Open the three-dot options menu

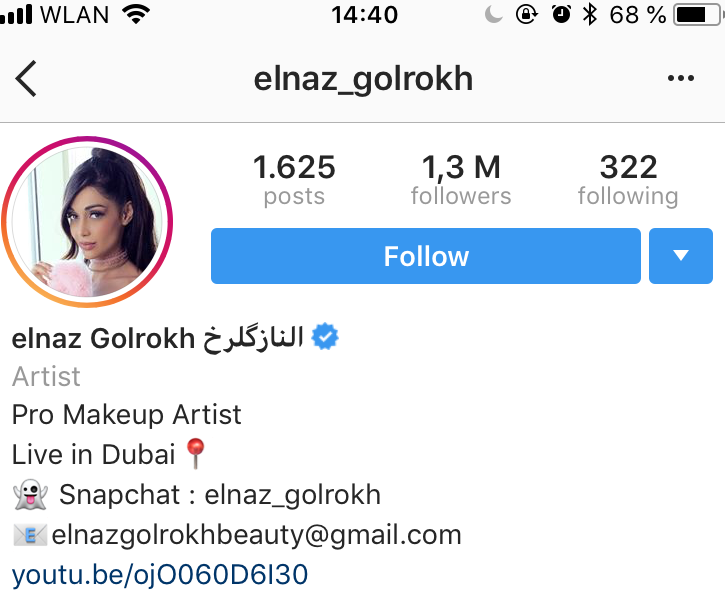pyautogui.click(x=681, y=78)
